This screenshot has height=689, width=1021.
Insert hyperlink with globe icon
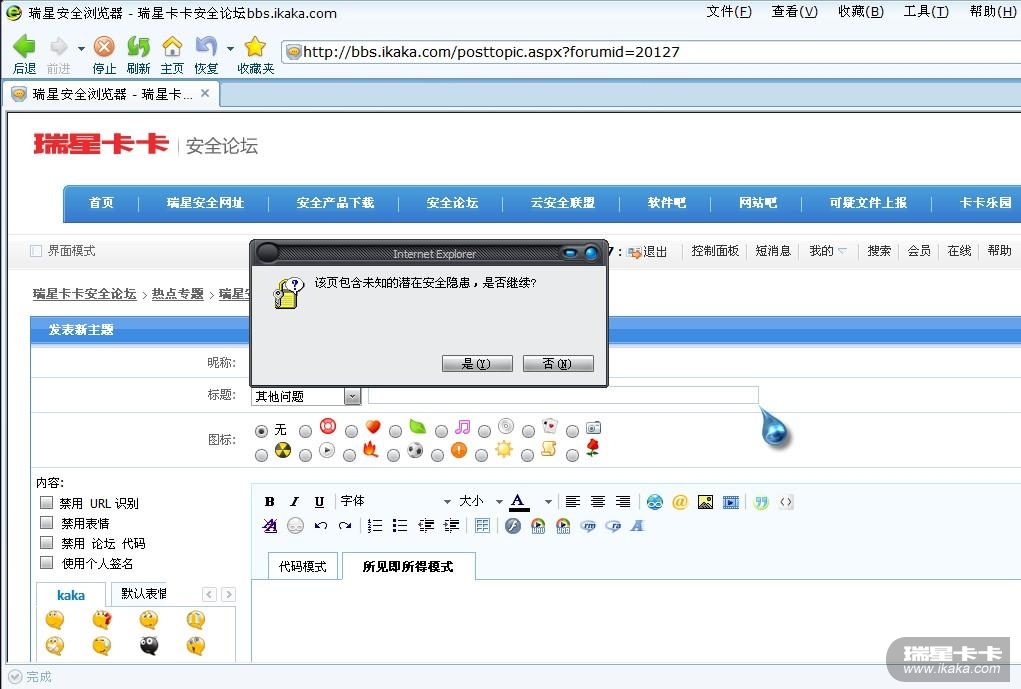655,501
